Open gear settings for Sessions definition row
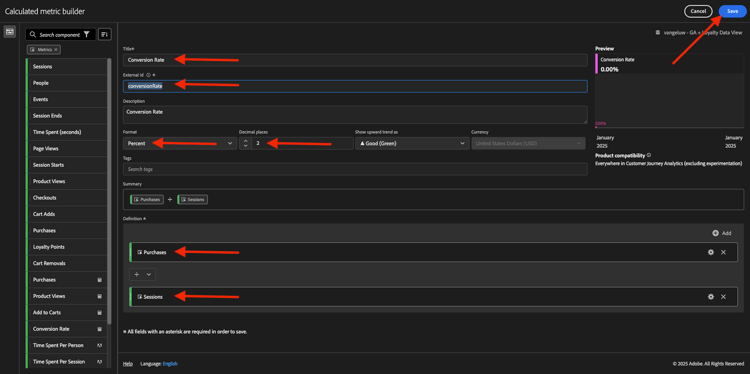Viewport: 750px width, 374px height. click(x=711, y=297)
